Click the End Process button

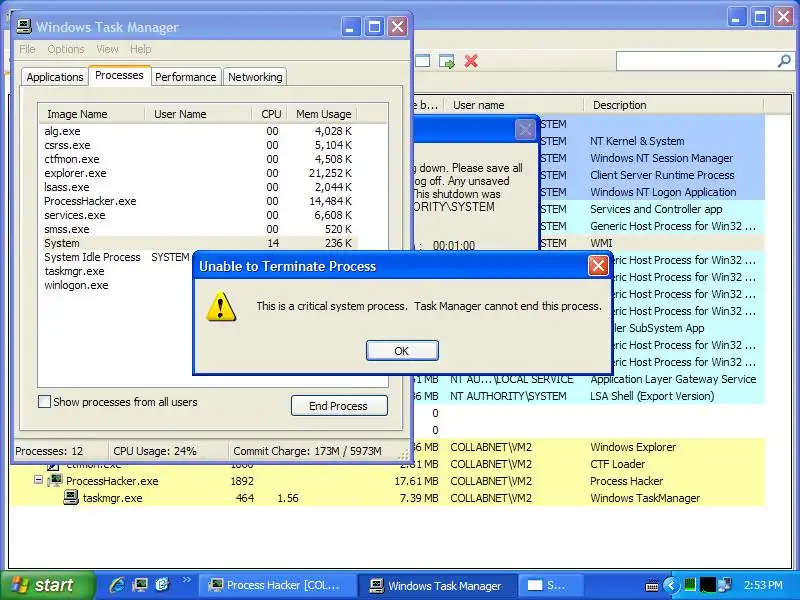click(x=339, y=406)
